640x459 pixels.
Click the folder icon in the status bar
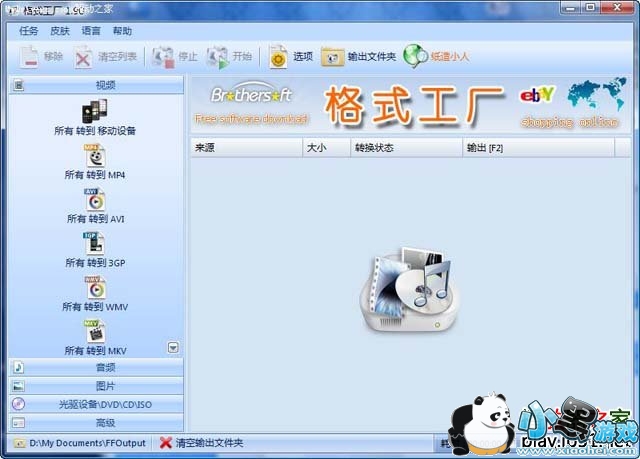pos(19,443)
